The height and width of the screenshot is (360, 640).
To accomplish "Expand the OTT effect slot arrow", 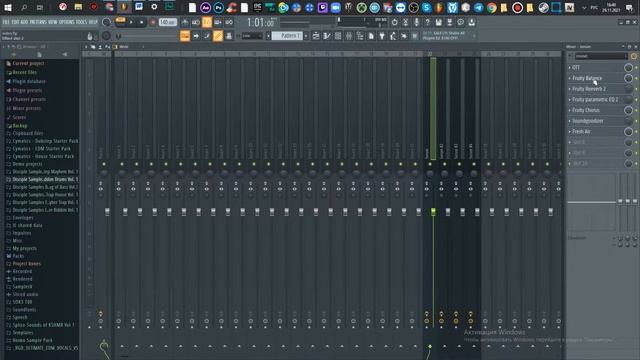I will click(x=570, y=67).
